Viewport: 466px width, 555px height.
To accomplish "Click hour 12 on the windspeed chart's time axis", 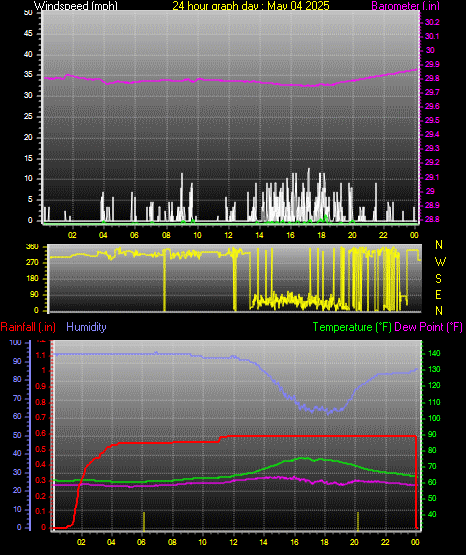I will [x=228, y=235].
